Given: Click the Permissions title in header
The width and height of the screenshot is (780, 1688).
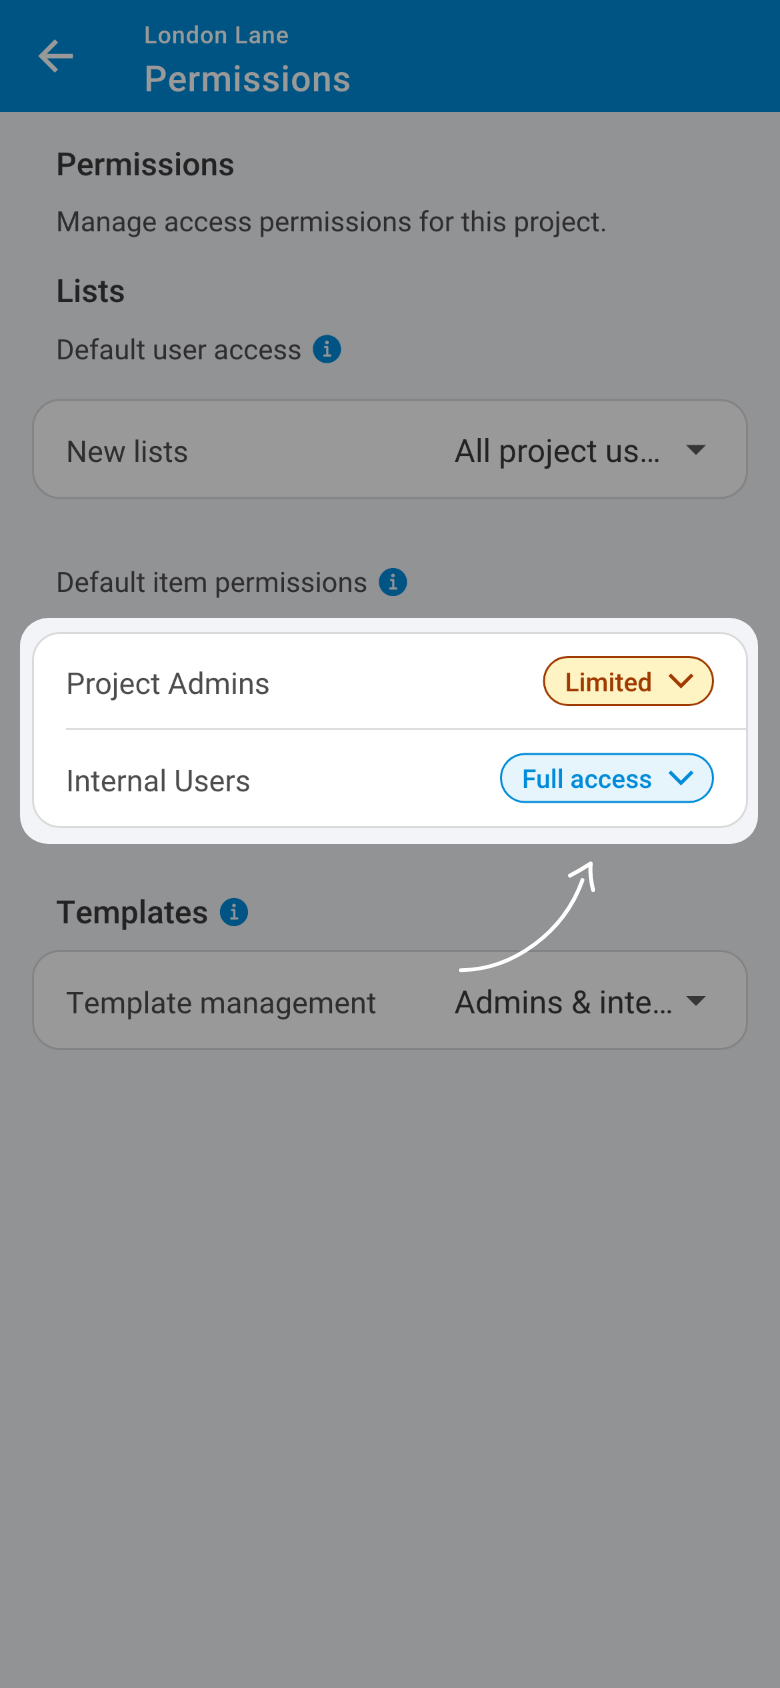Looking at the screenshot, I should pyautogui.click(x=247, y=79).
